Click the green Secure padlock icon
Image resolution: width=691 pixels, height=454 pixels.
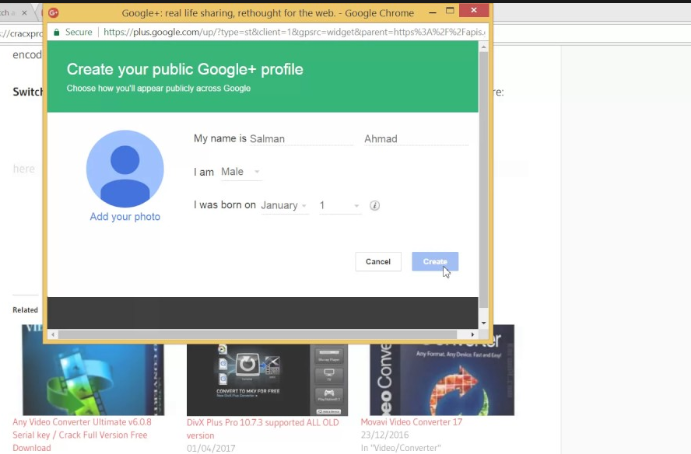pos(58,32)
